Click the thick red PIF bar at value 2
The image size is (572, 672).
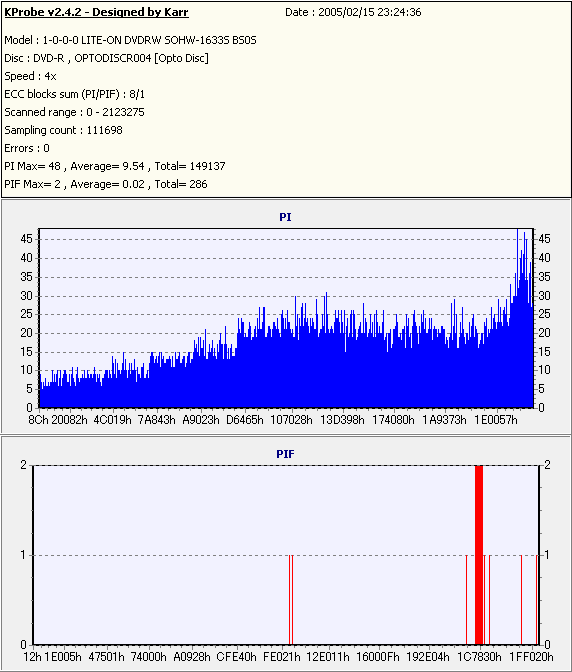(x=479, y=555)
